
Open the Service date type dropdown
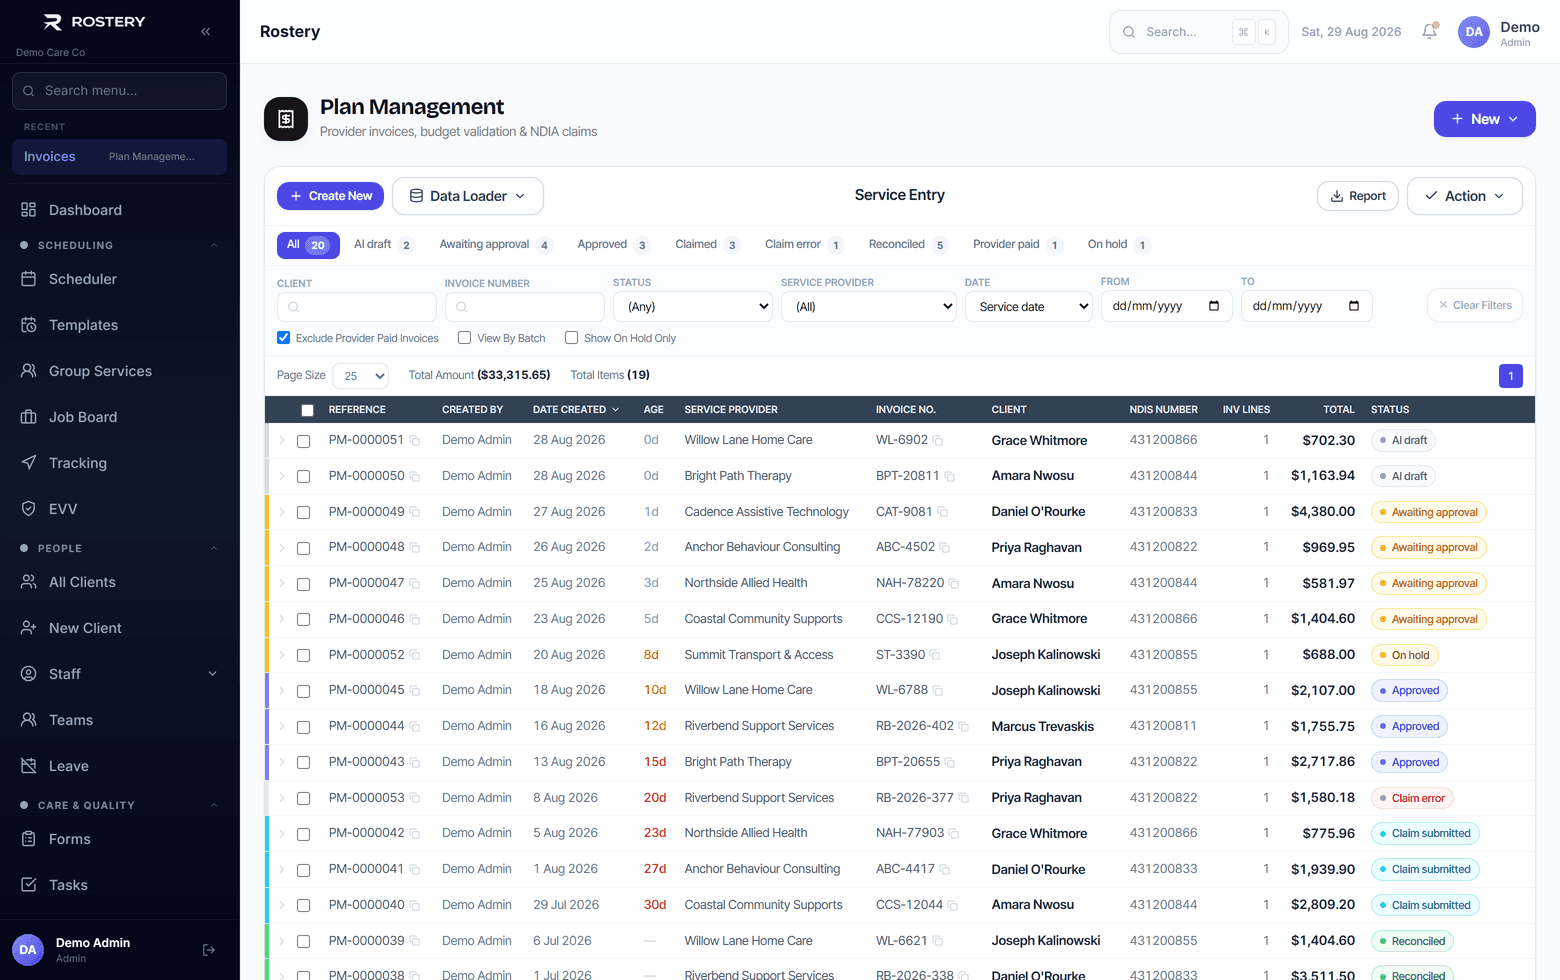click(x=1029, y=306)
